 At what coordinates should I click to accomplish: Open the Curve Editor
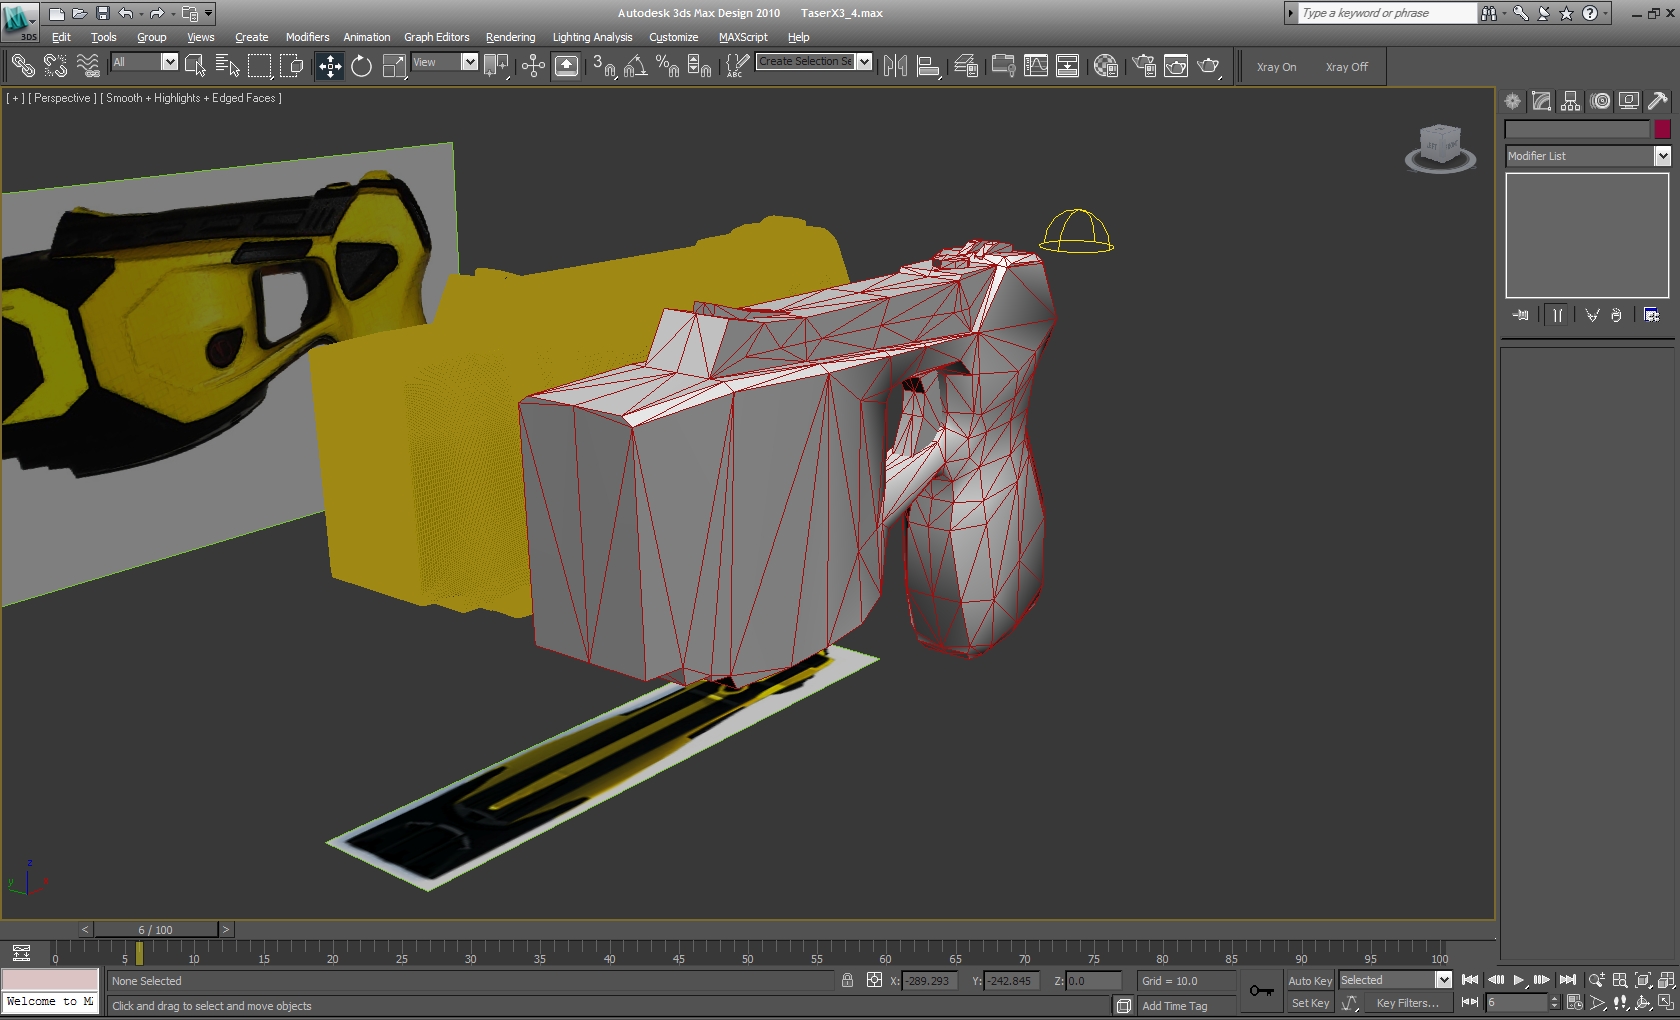point(1036,67)
